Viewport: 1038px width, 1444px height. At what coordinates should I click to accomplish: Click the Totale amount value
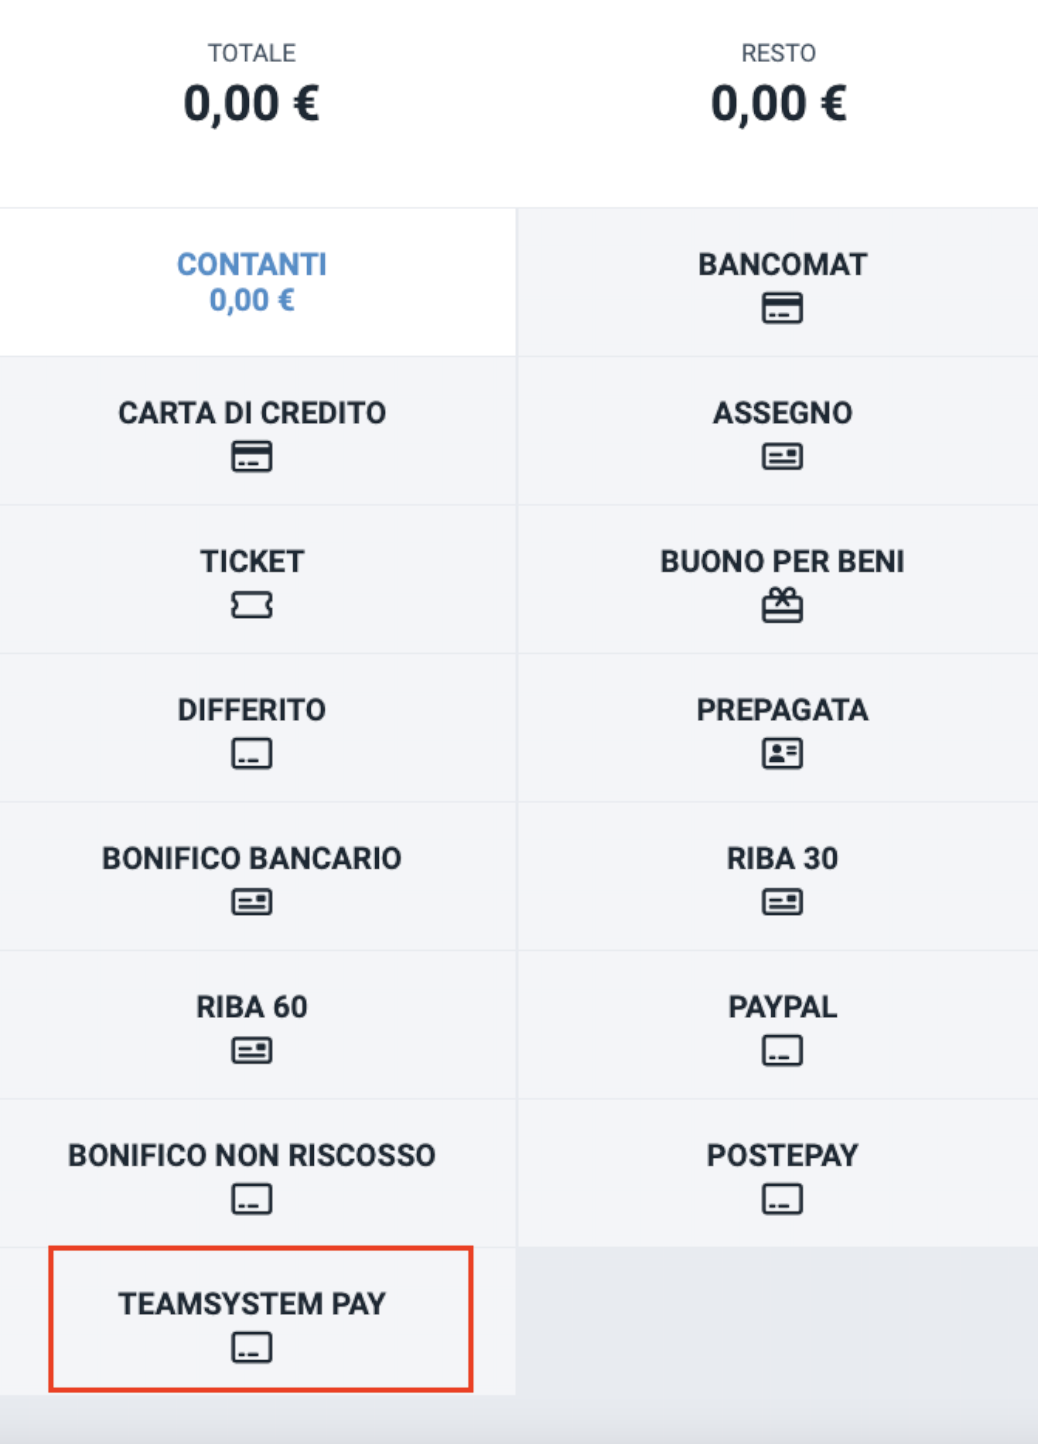[251, 104]
